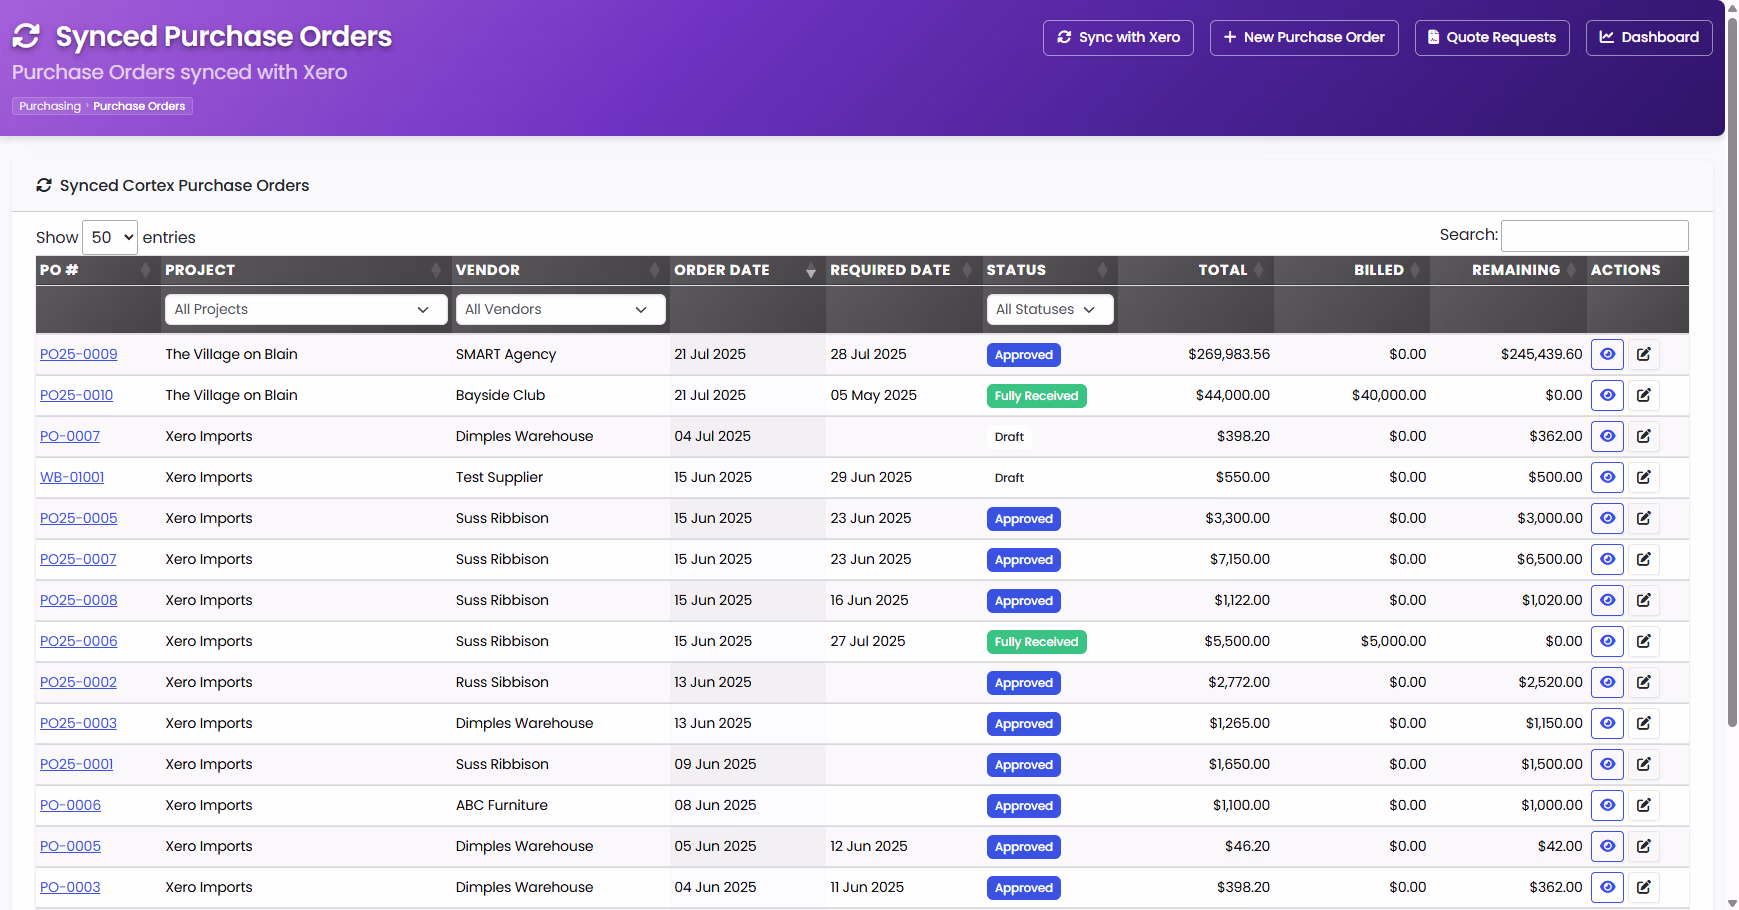Sort table by Total column
This screenshot has width=1739, height=910.
point(1195,270)
